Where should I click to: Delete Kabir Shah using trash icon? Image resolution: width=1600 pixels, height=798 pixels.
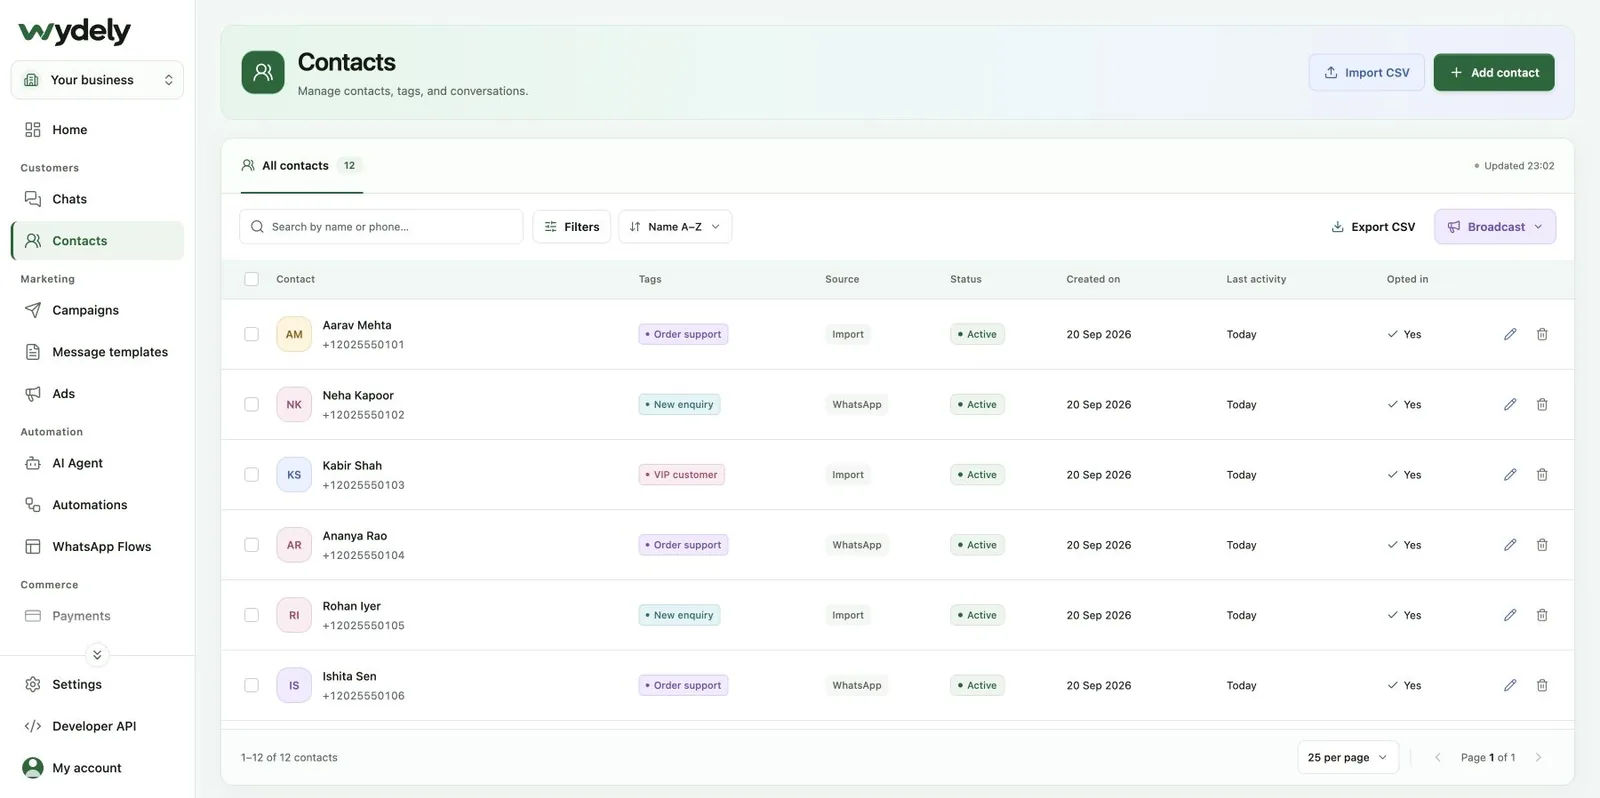tap(1542, 475)
